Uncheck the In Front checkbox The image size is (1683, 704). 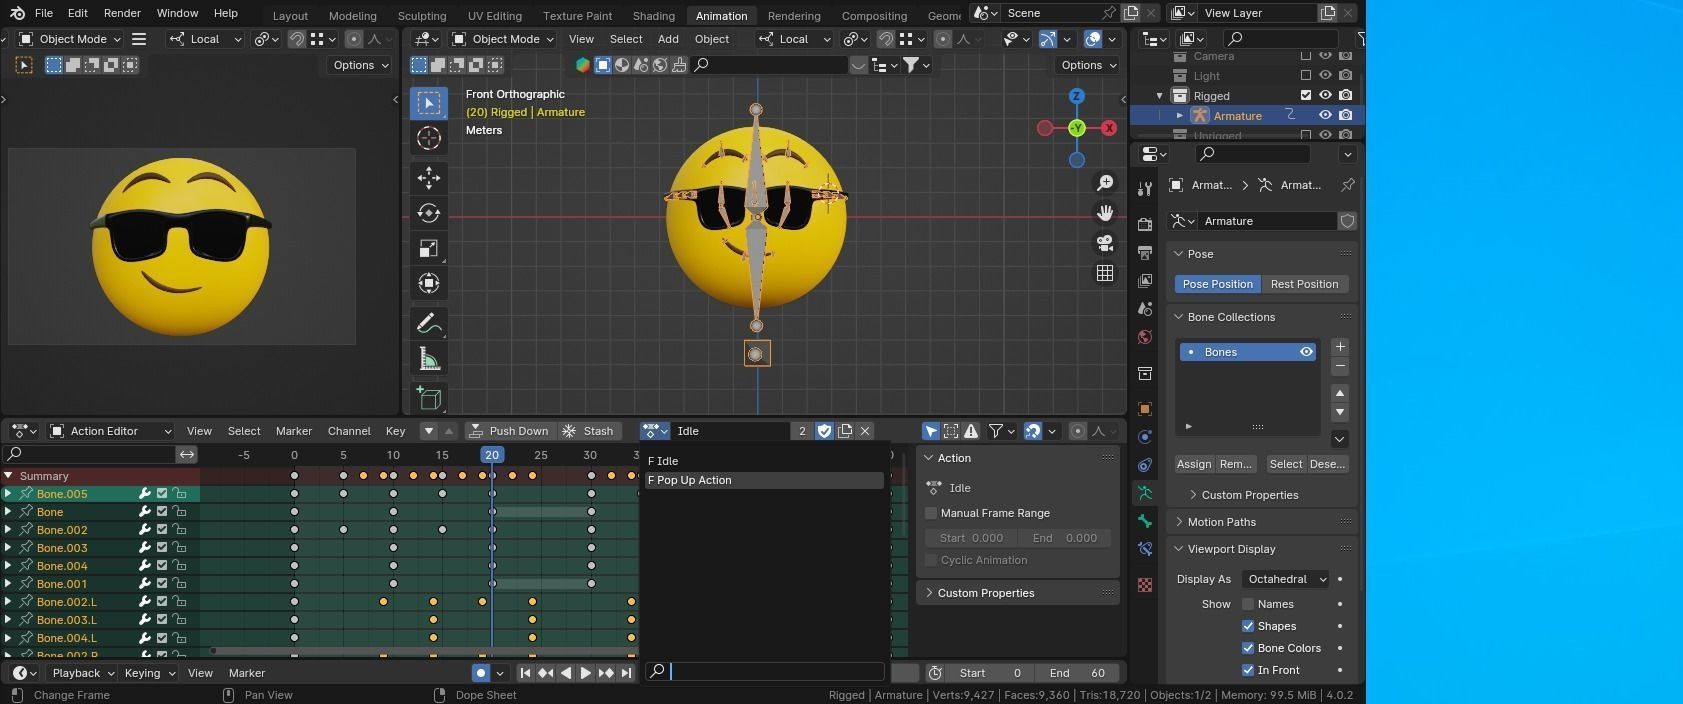click(x=1248, y=670)
